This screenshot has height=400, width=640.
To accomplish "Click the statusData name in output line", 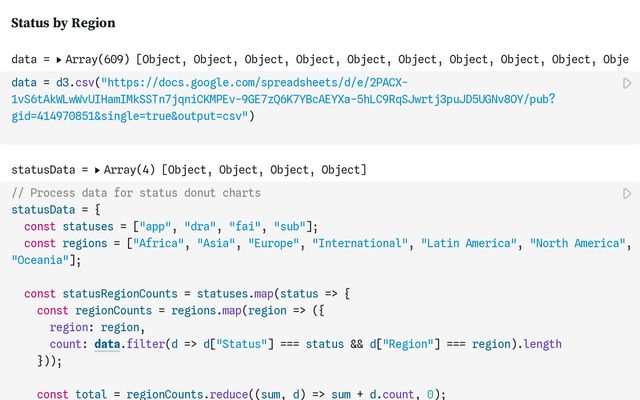I will pos(42,170).
